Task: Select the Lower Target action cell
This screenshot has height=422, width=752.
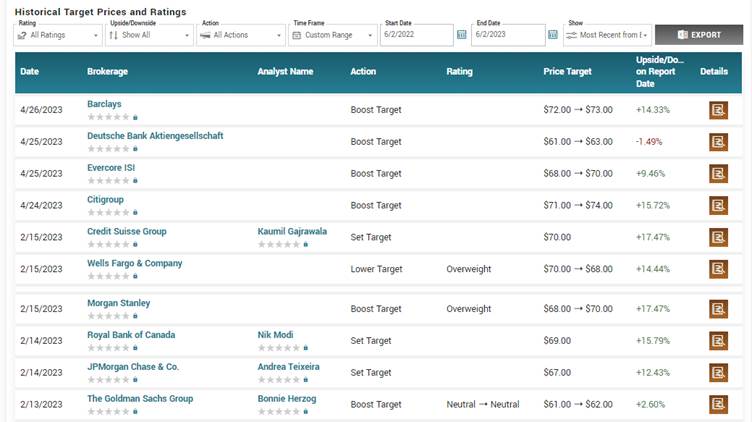Action: (x=376, y=269)
